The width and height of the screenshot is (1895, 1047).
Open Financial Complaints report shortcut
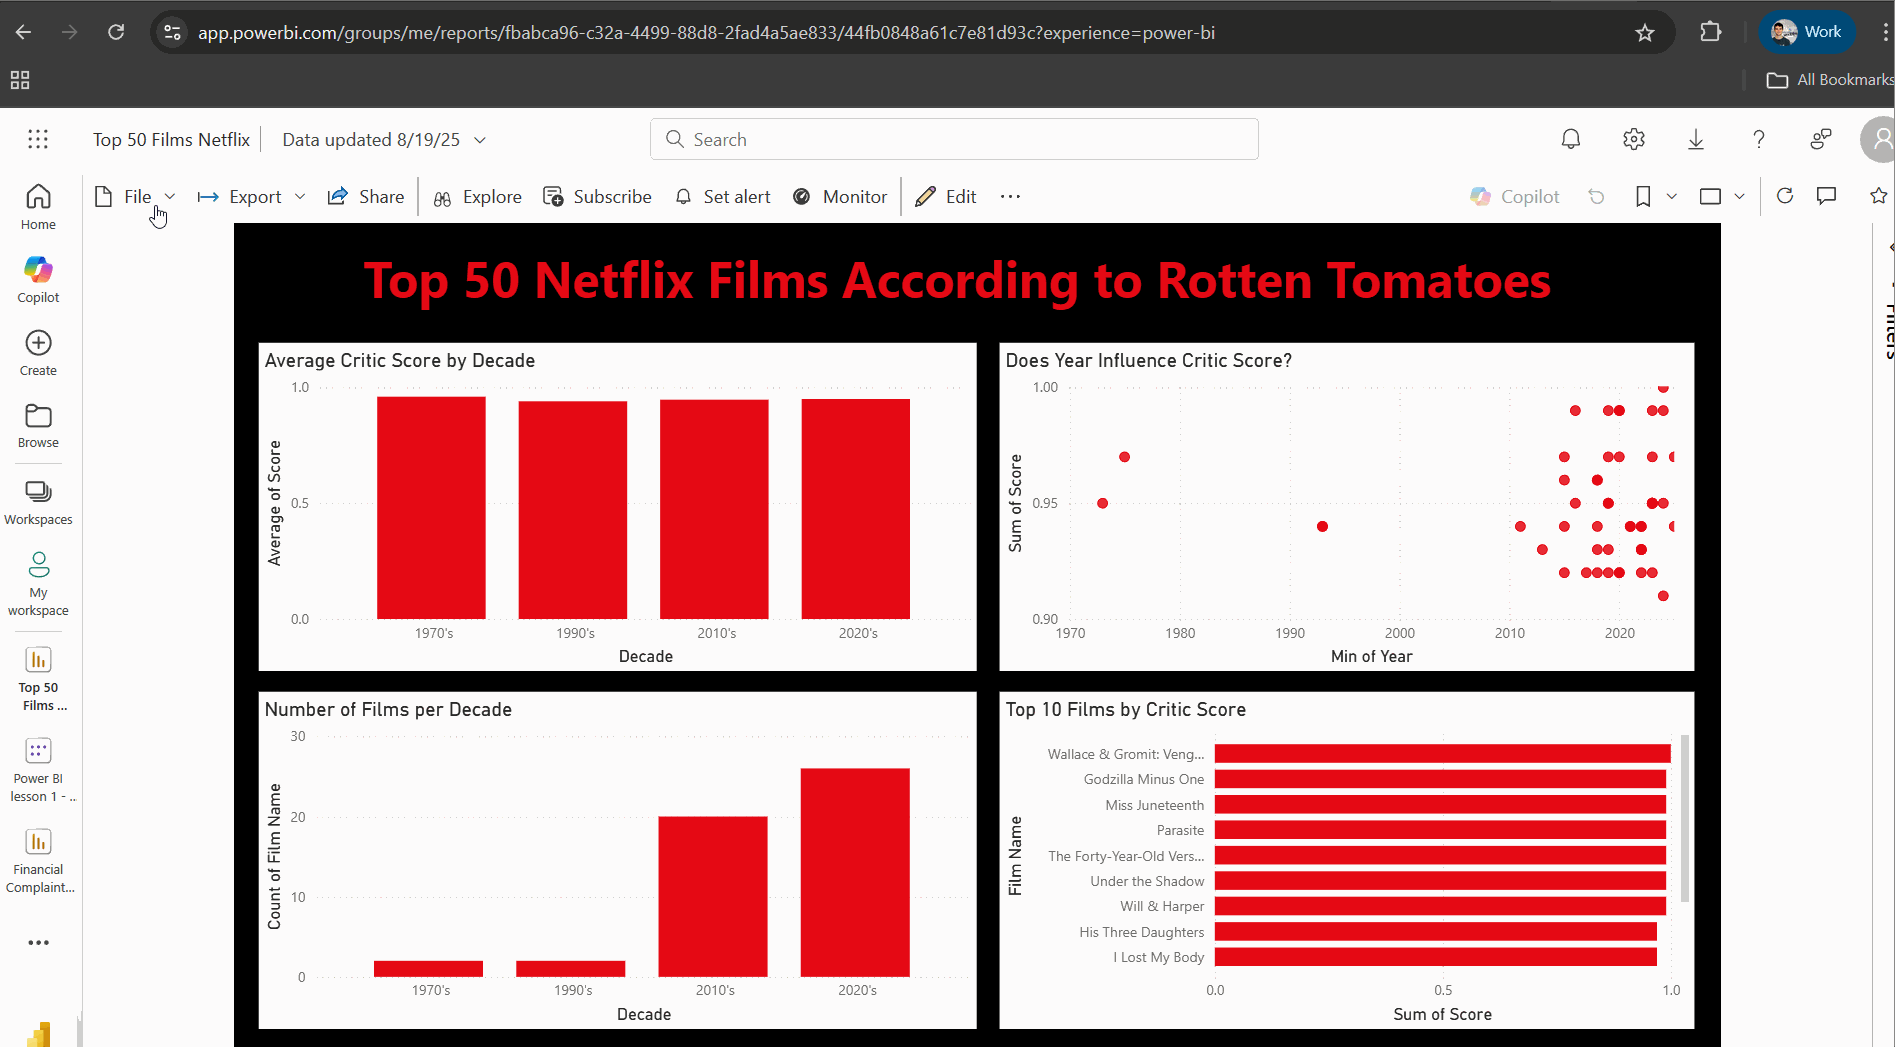(x=38, y=861)
